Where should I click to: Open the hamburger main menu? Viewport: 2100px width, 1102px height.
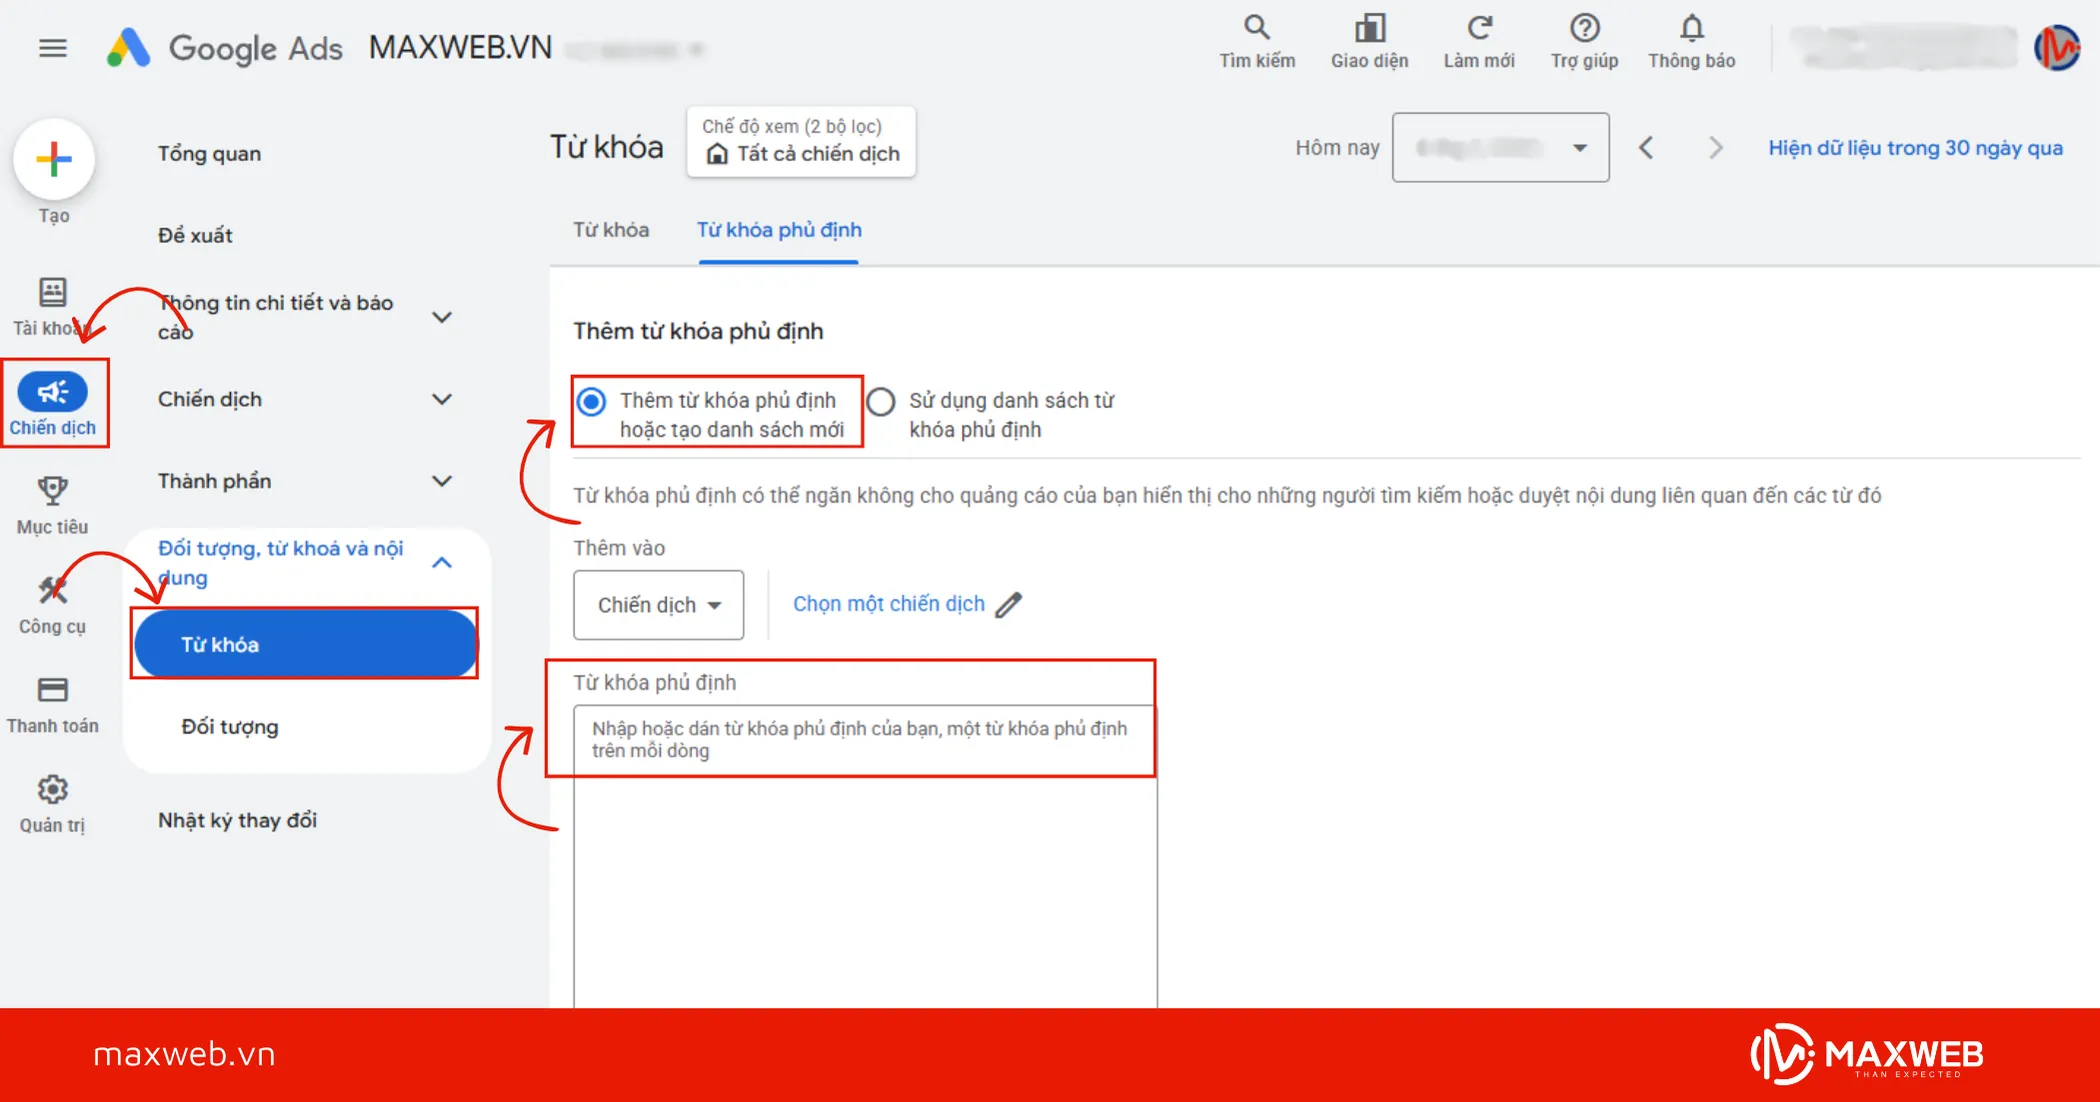tap(53, 47)
